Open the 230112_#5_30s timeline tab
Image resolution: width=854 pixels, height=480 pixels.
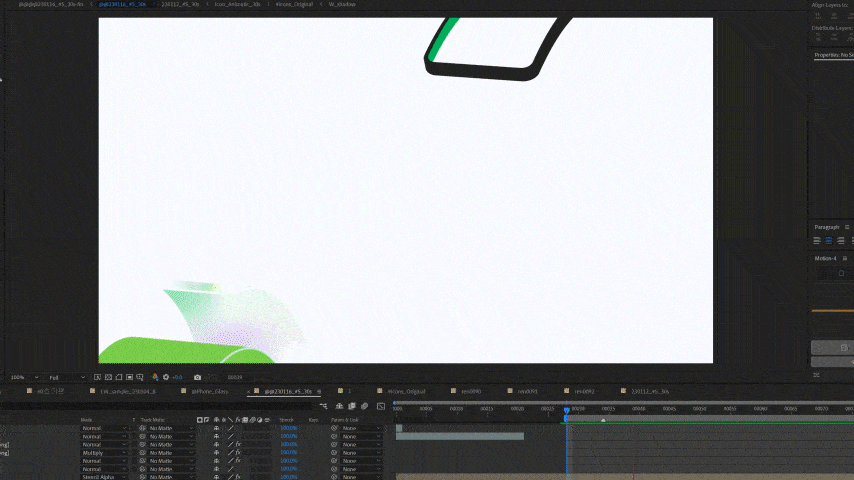pos(650,391)
